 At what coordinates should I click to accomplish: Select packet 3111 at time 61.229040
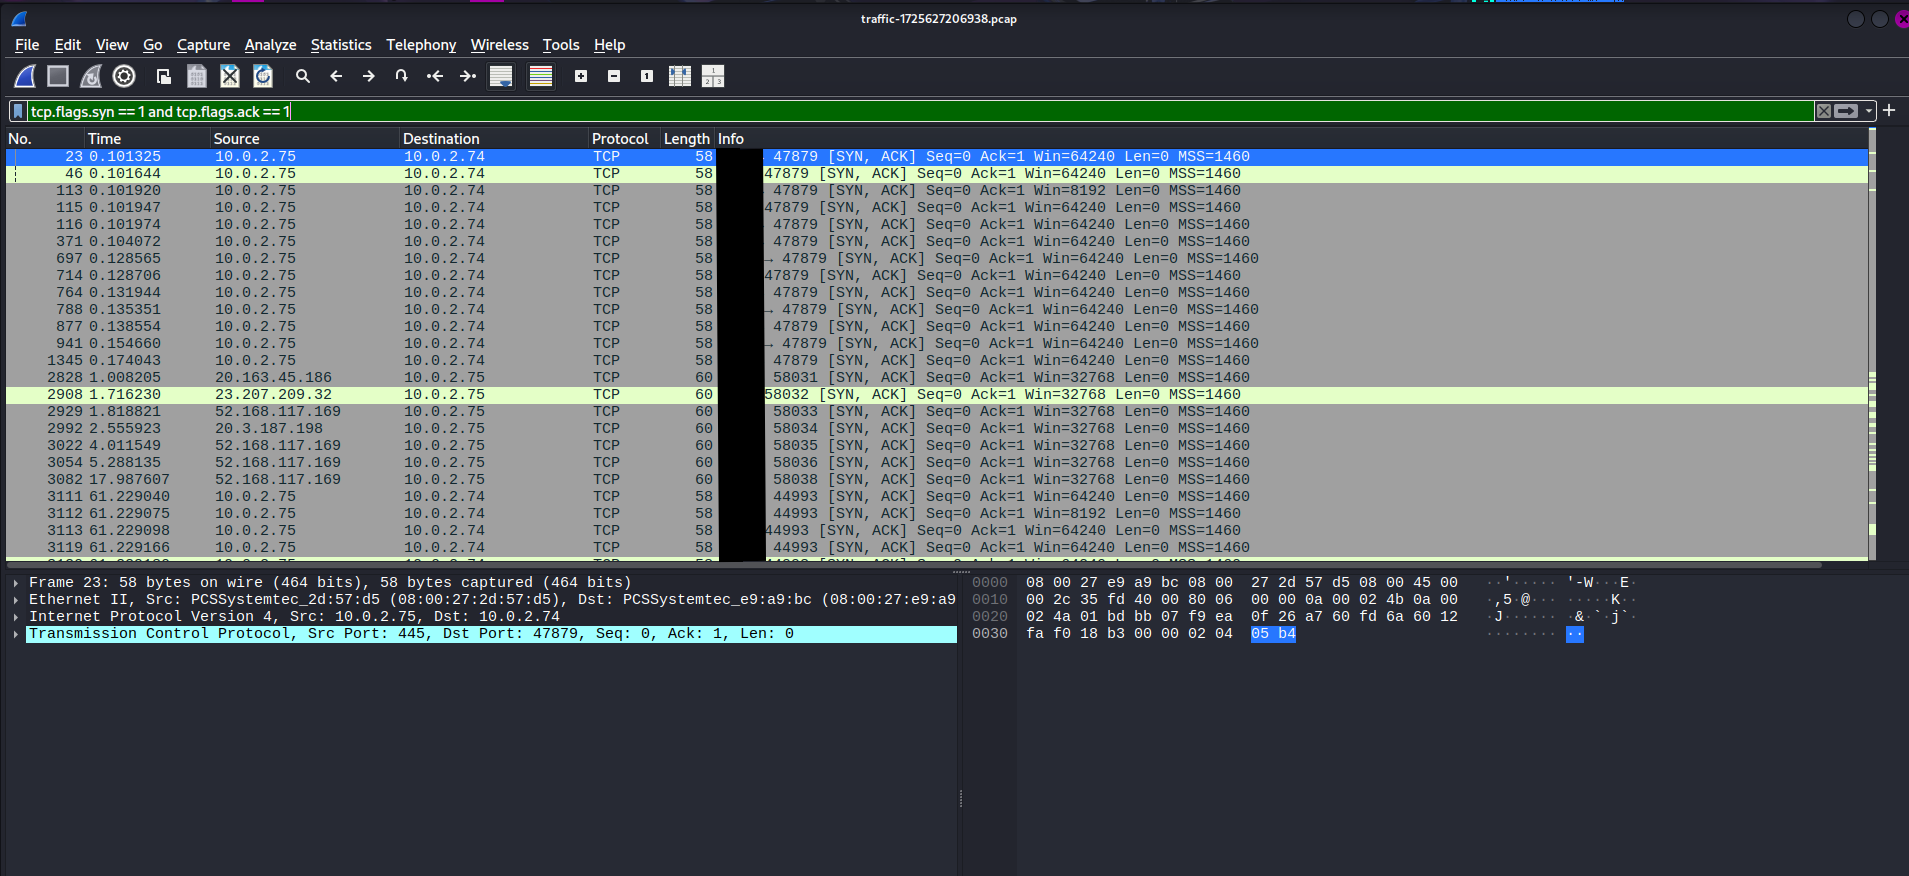[x=937, y=496]
